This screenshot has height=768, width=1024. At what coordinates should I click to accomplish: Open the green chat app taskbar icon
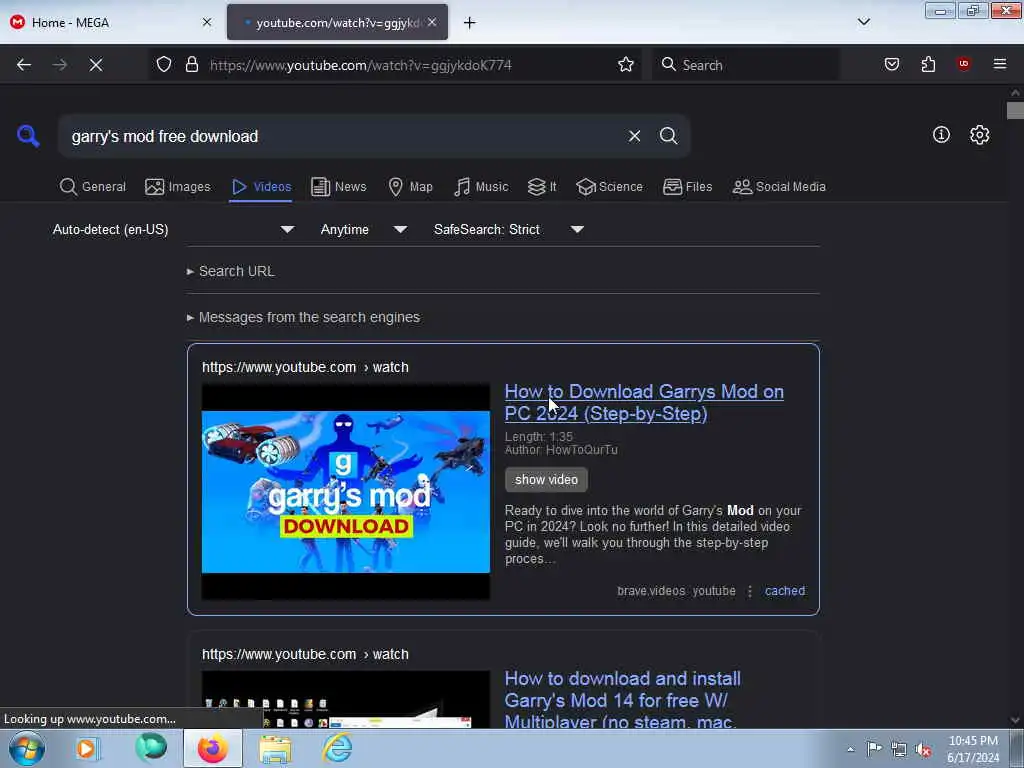pos(151,748)
